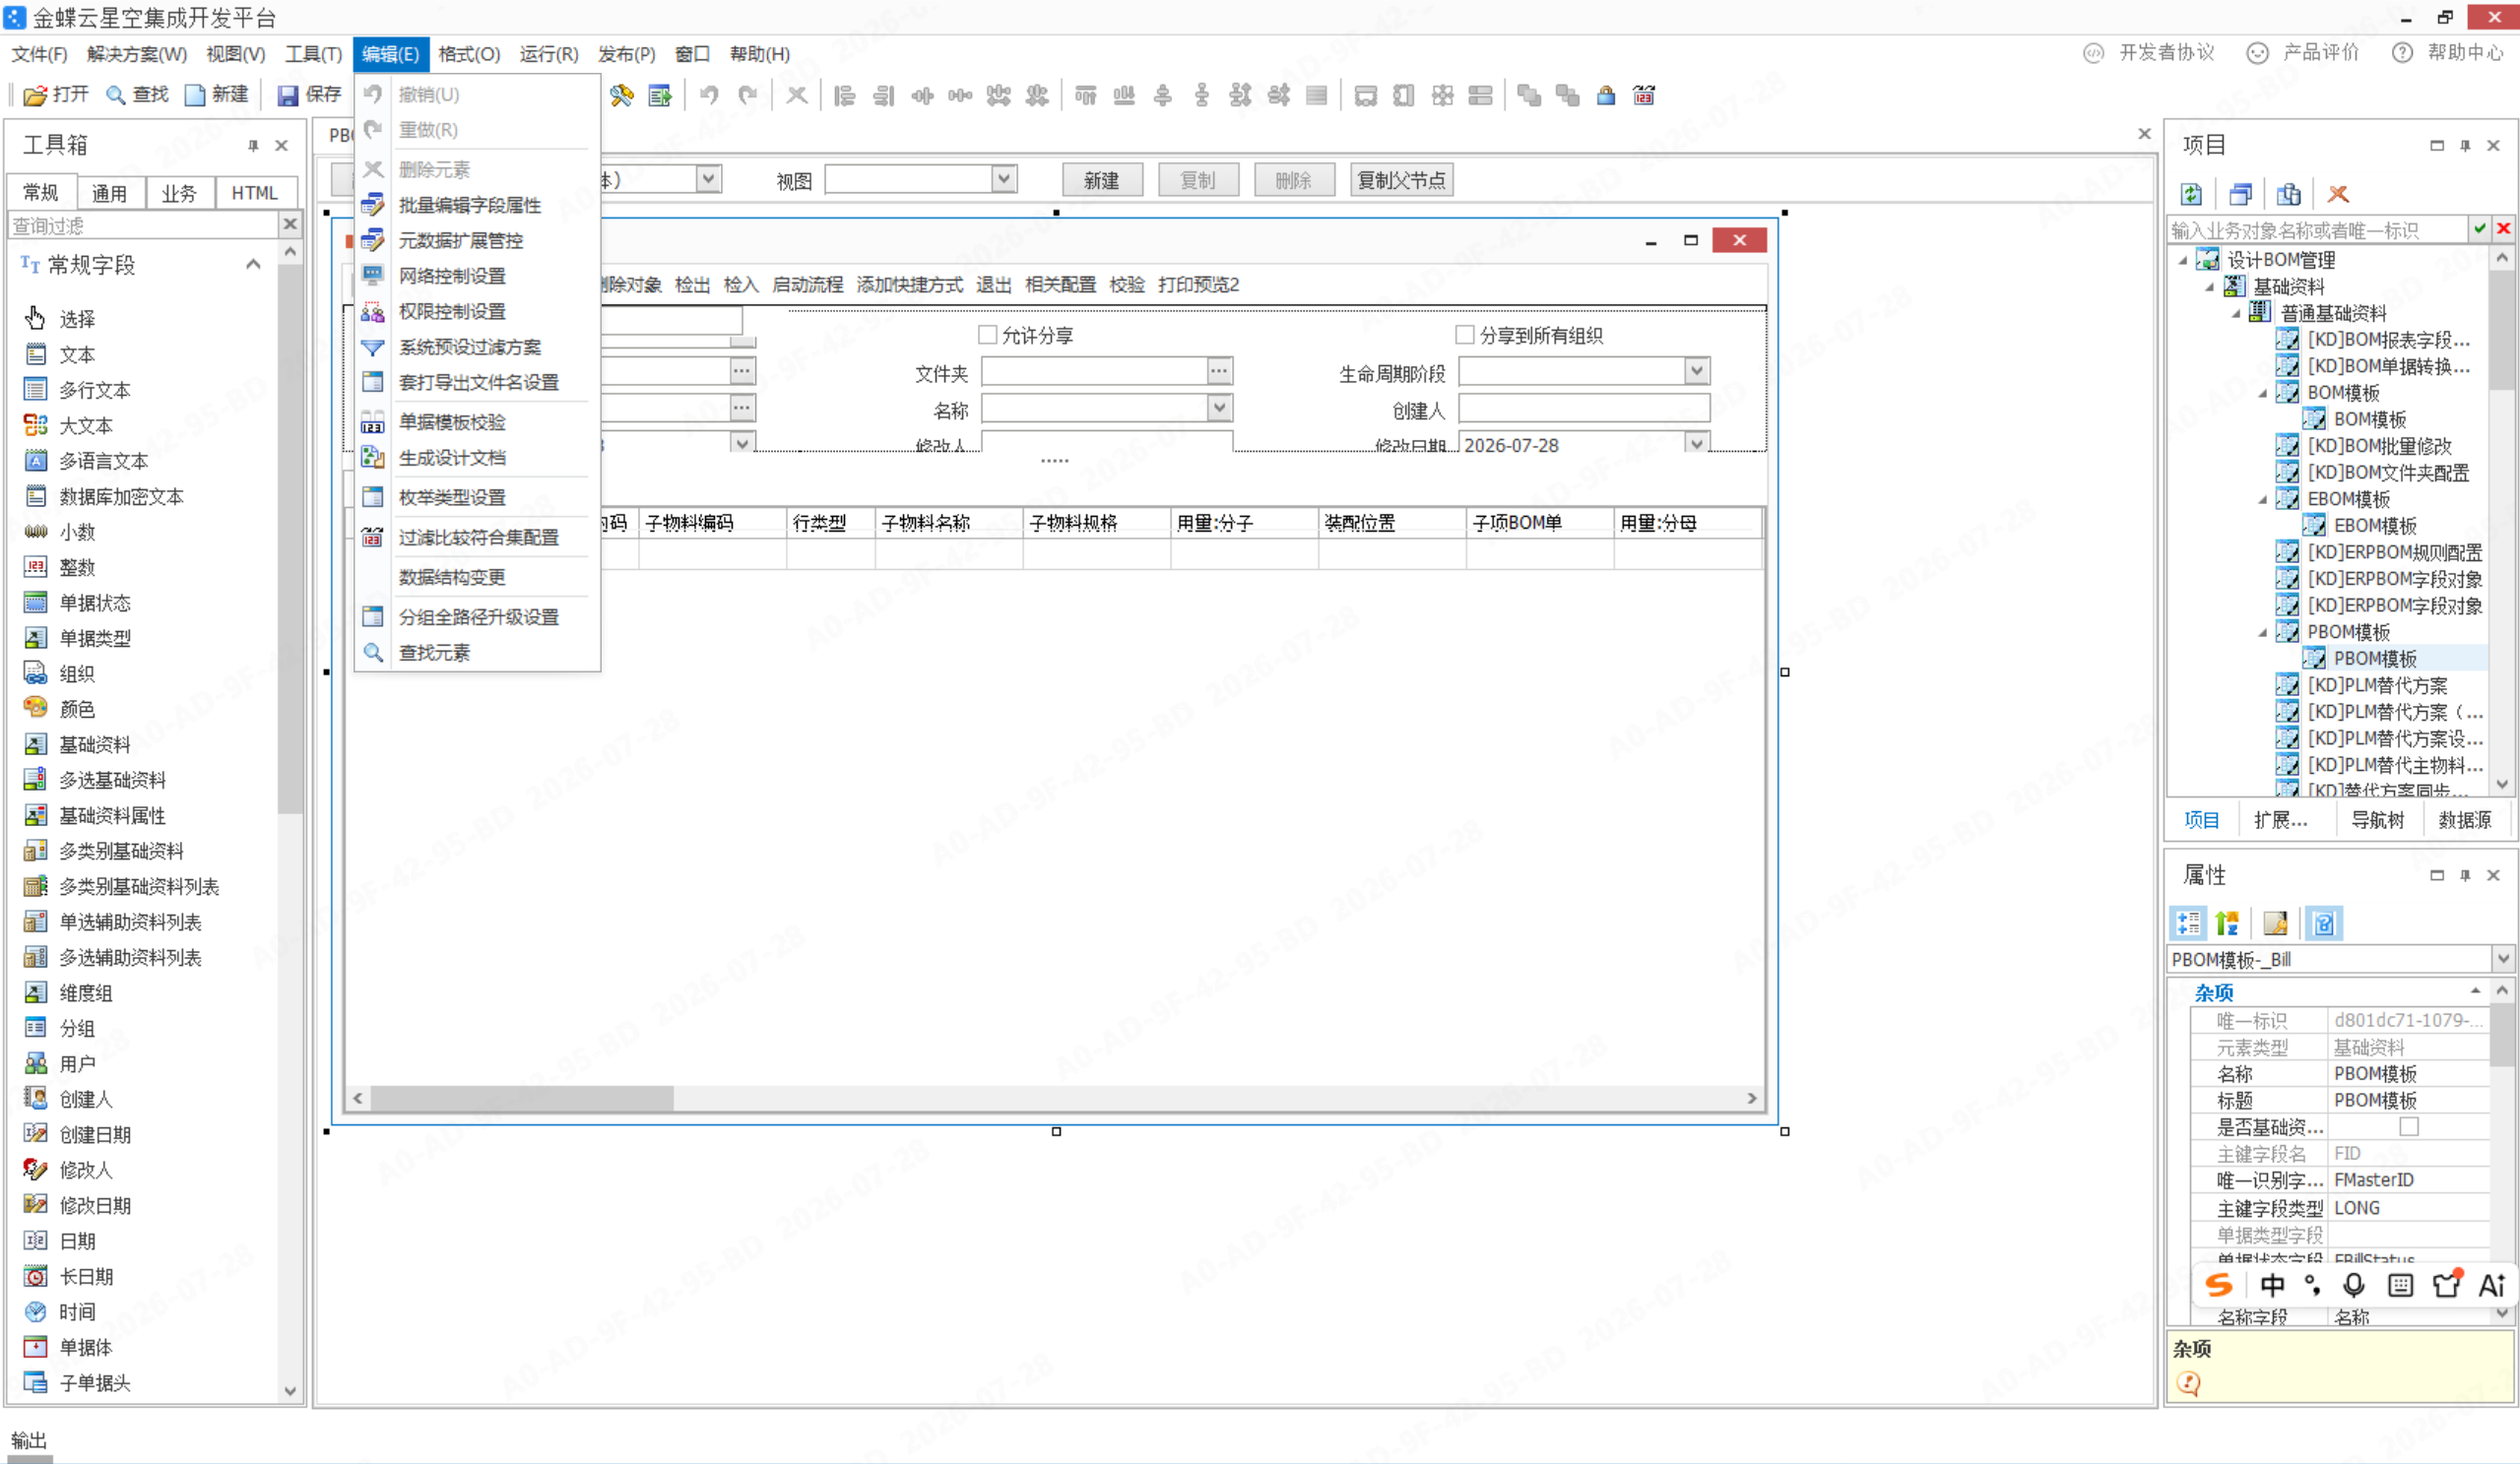Screen dimensions: 2520x1464
Task: Click the Save disk toolbar button
Action: (x=310, y=95)
